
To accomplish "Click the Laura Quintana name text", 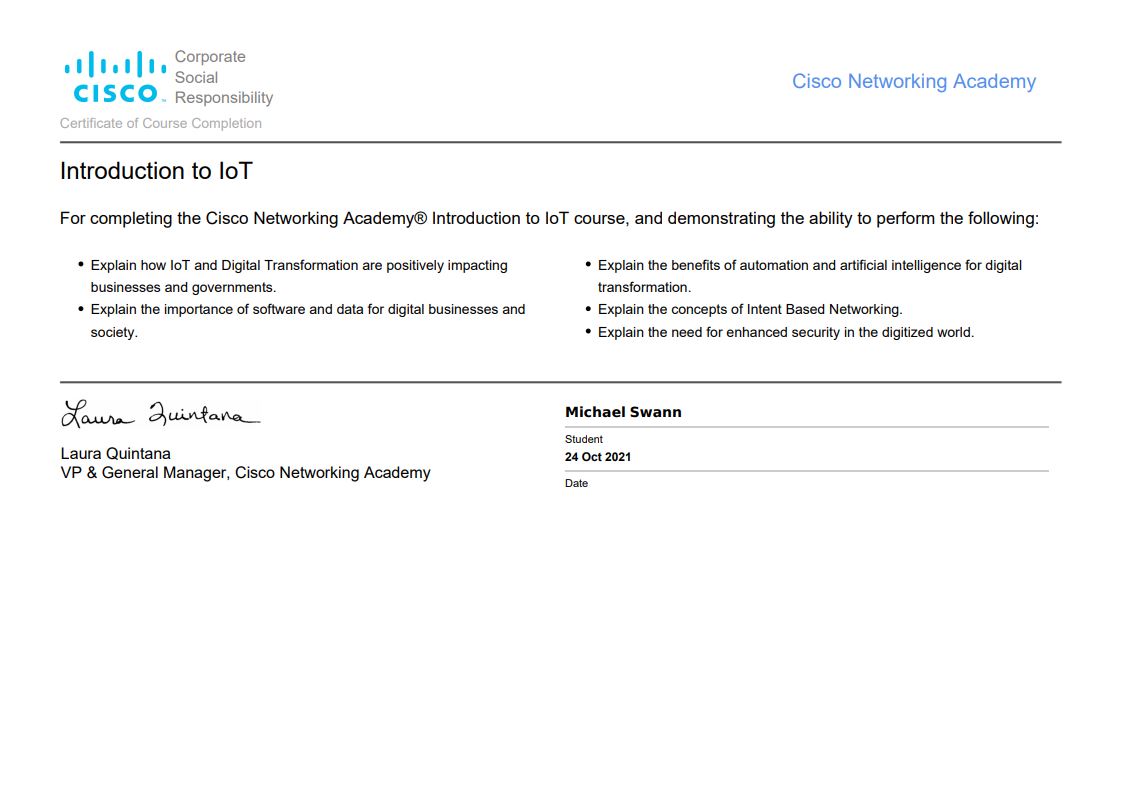I will click(115, 453).
